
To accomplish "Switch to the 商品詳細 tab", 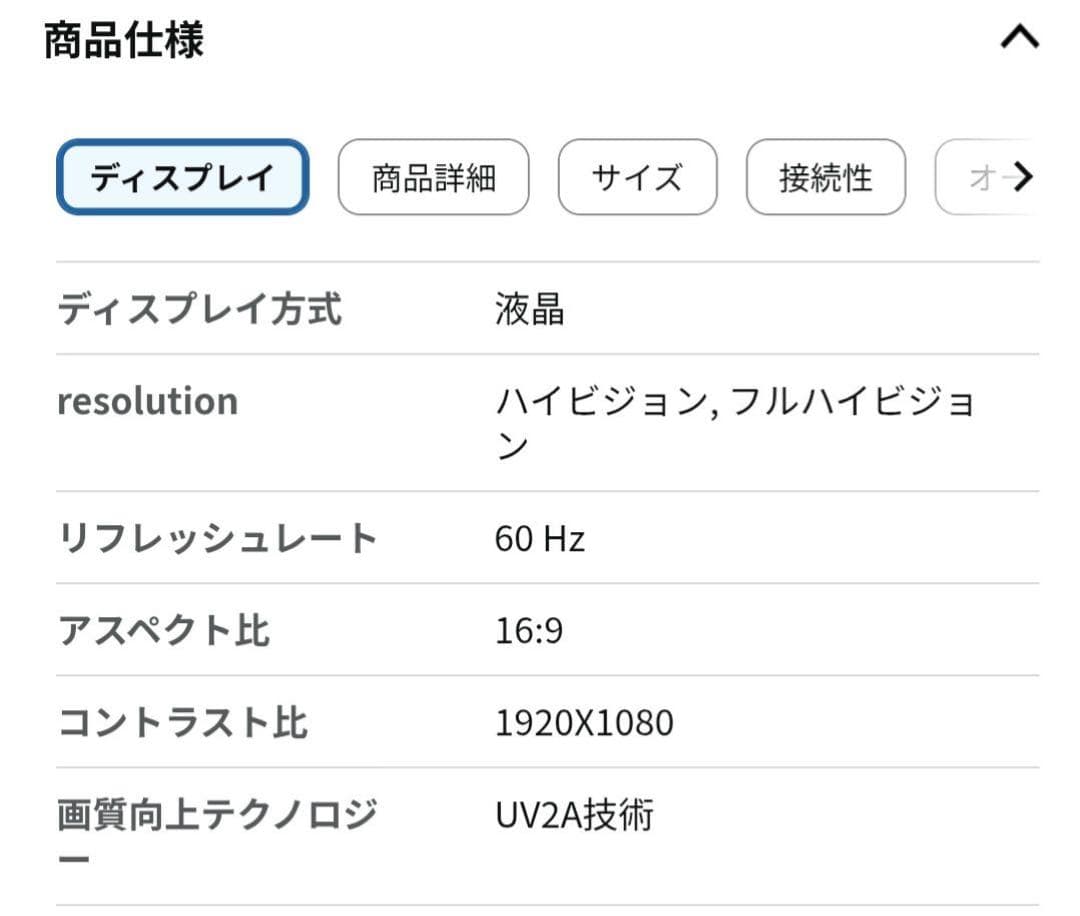I will pyautogui.click(x=434, y=176).
